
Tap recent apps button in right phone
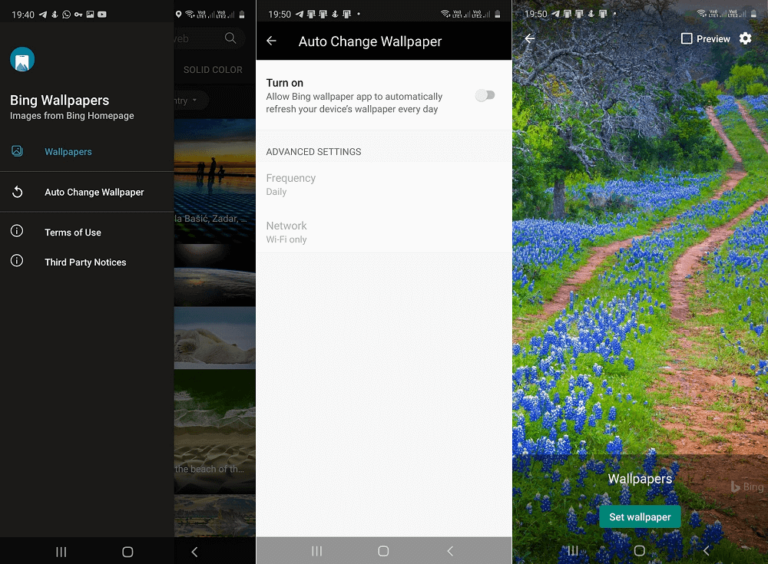[x=573, y=550]
